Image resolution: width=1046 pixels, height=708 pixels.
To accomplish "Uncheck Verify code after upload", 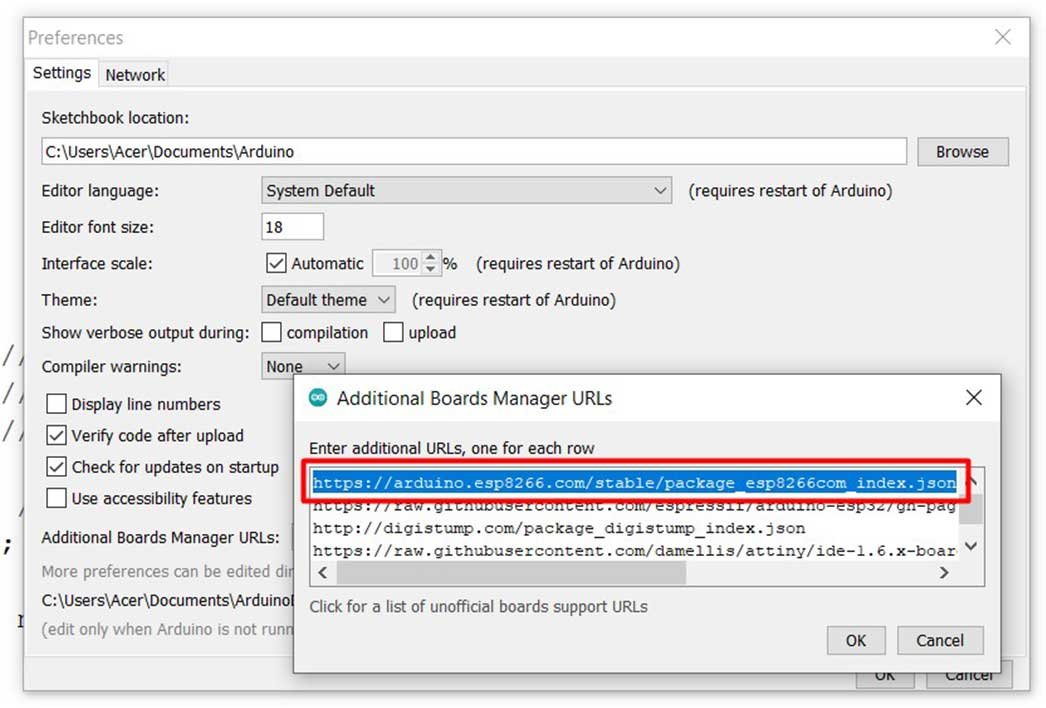I will (x=57, y=436).
